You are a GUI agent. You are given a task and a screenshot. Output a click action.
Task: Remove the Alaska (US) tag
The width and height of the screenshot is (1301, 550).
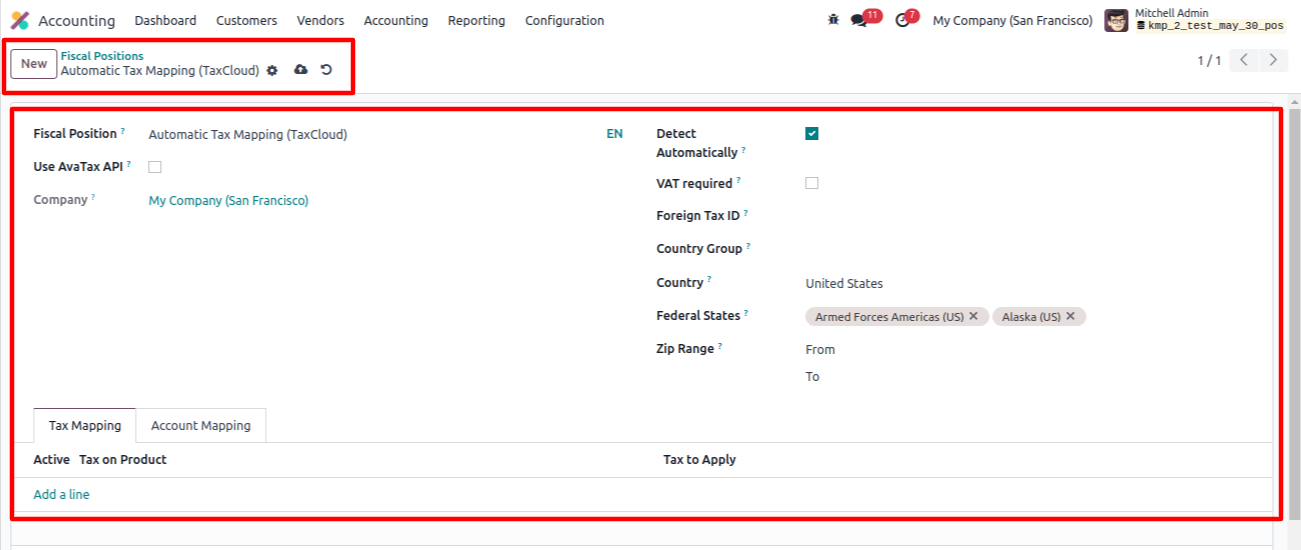point(1070,316)
